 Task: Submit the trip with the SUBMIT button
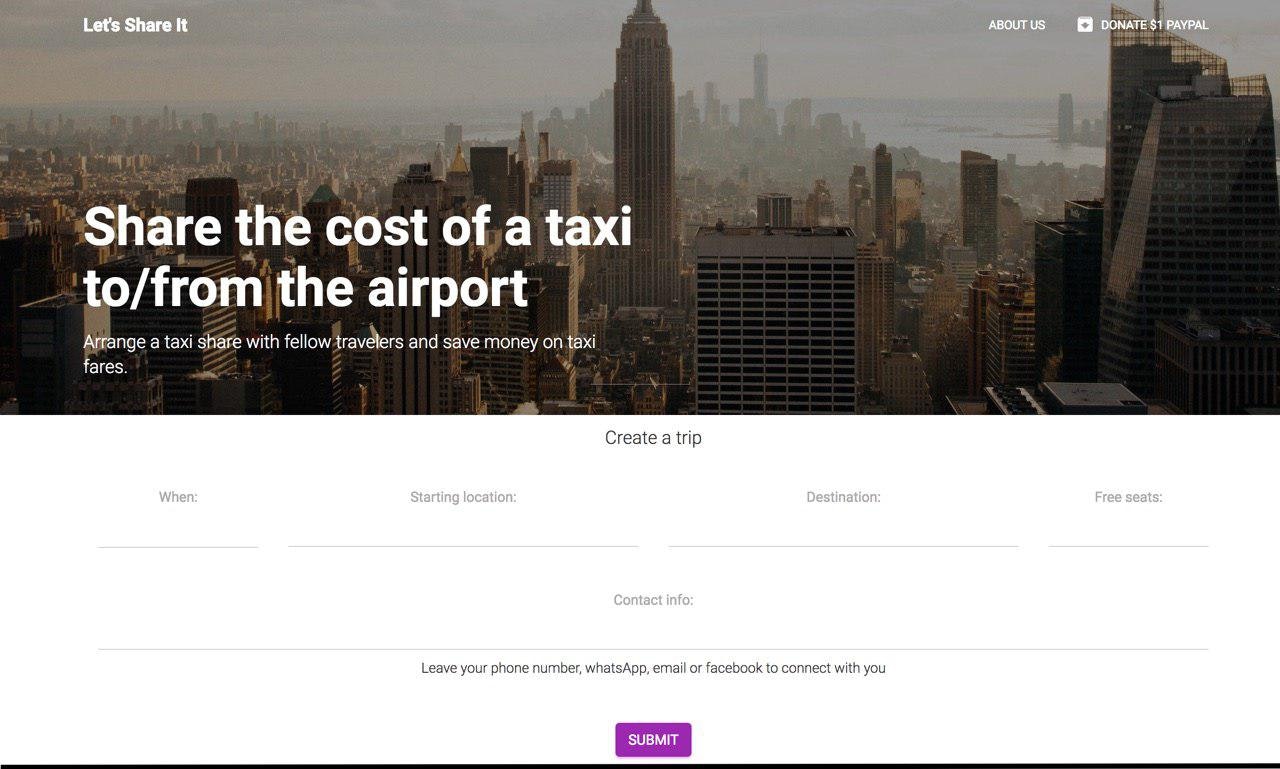pos(653,740)
